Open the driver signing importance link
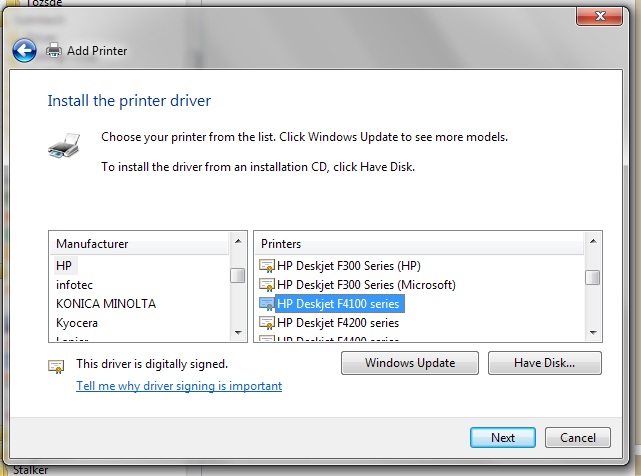This screenshot has width=641, height=476. pyautogui.click(x=179, y=386)
